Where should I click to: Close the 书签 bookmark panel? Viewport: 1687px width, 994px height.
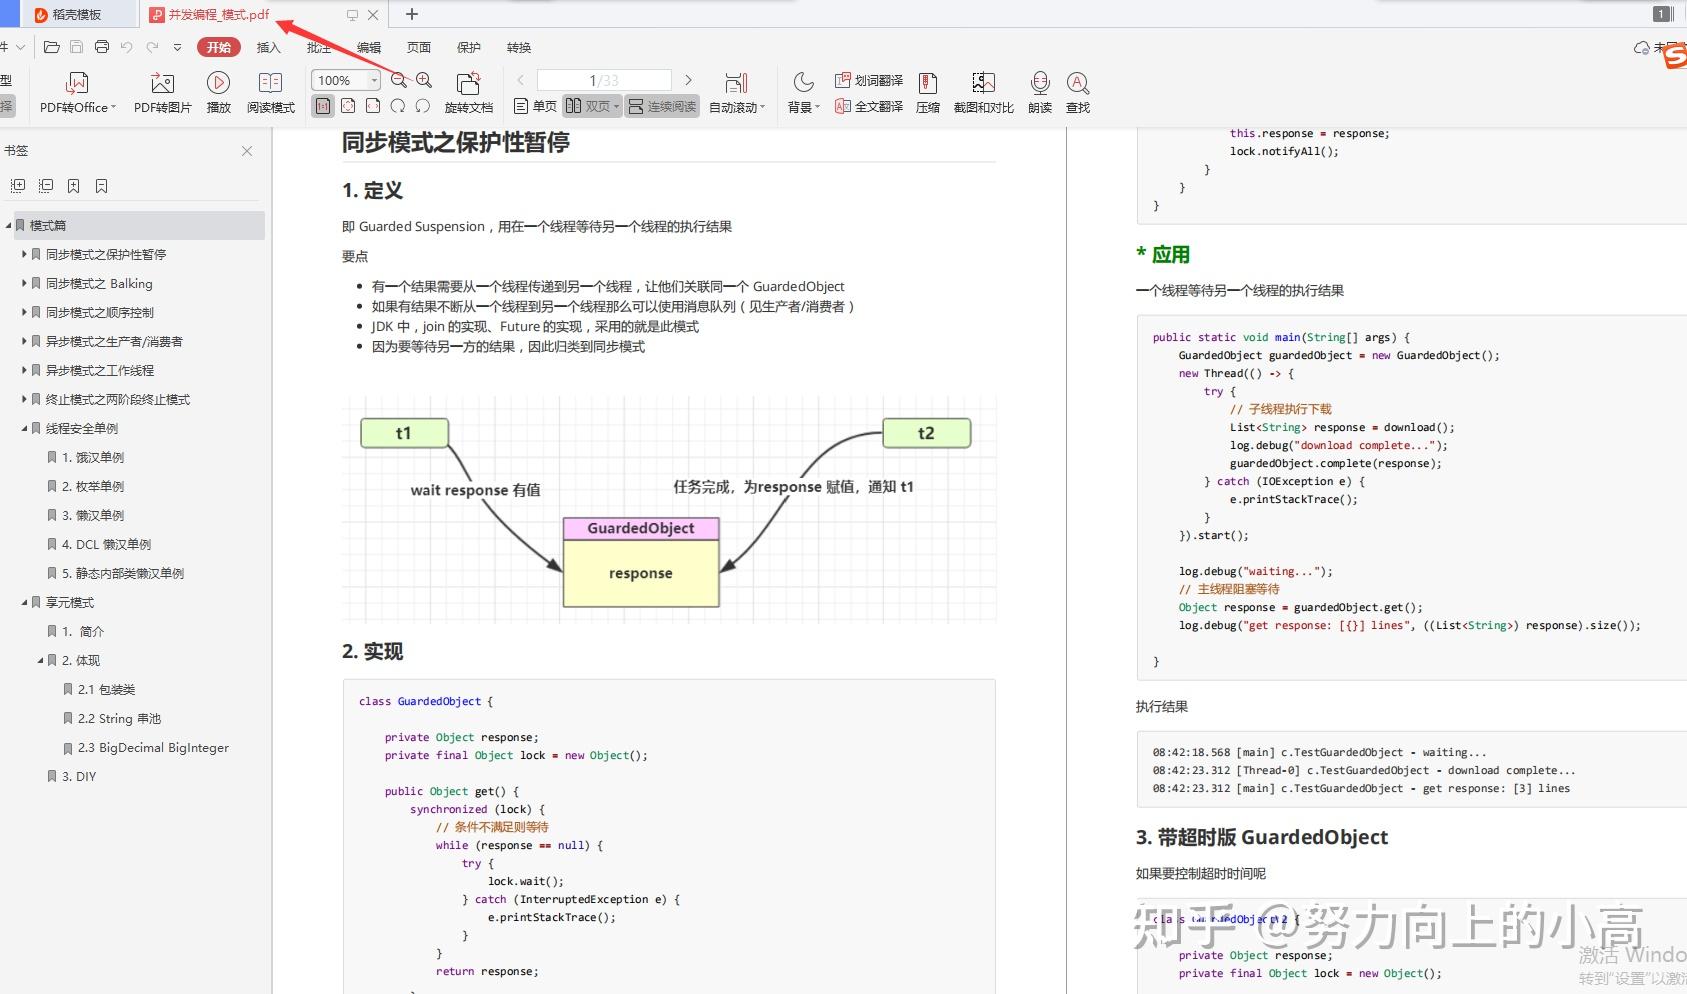[x=247, y=151]
